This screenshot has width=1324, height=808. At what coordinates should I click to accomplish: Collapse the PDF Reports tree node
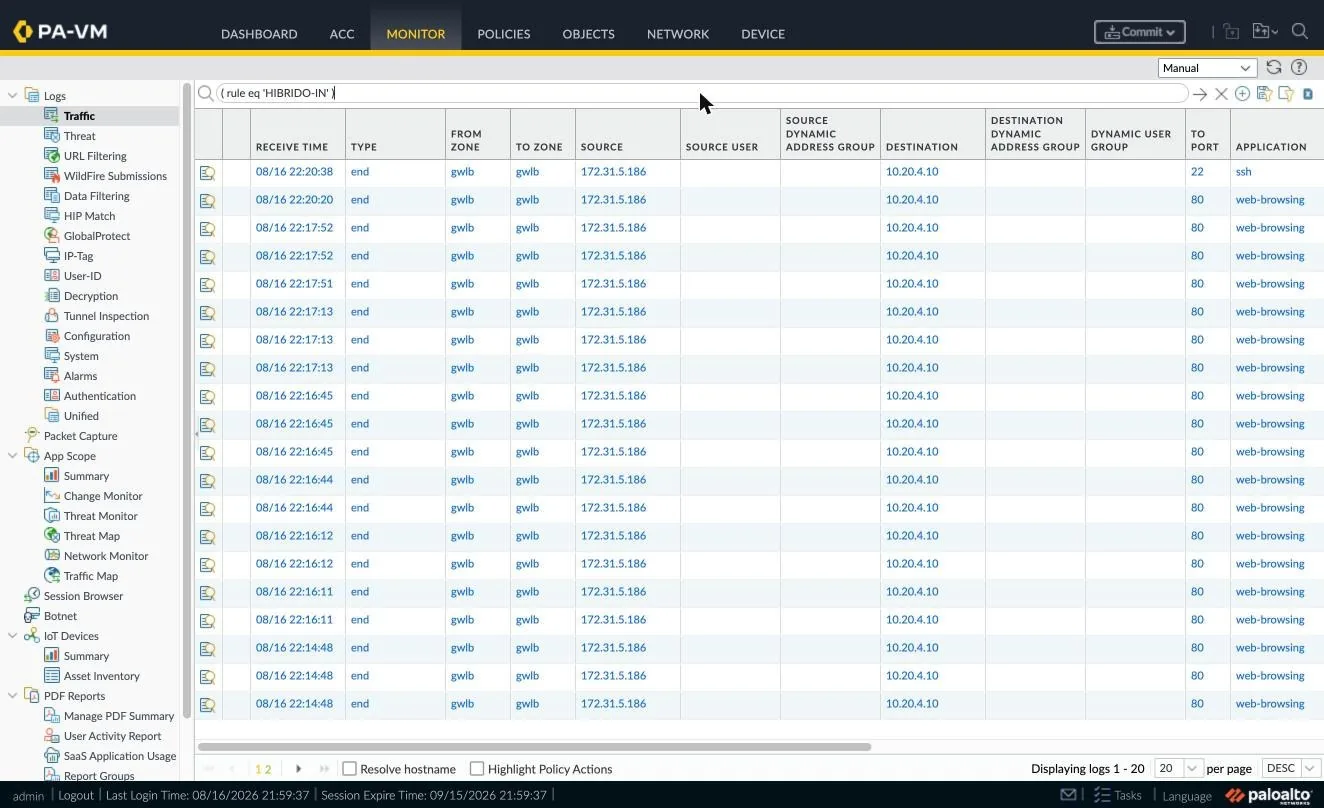(13, 696)
